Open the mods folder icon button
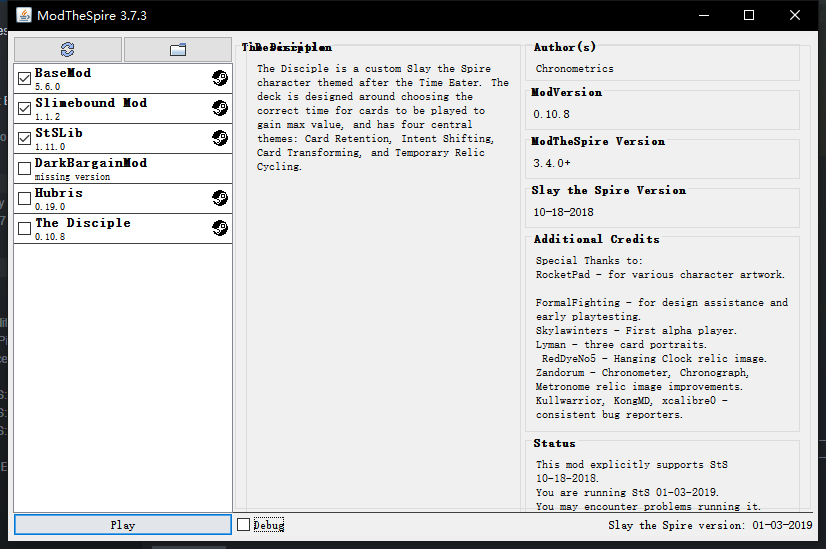The height and width of the screenshot is (549, 826). click(x=178, y=50)
